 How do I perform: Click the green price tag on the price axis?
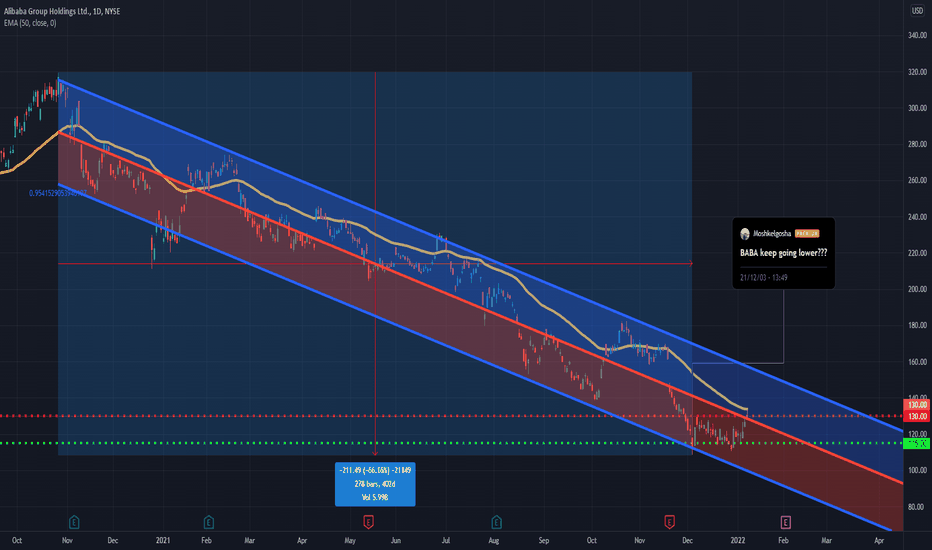[917, 444]
